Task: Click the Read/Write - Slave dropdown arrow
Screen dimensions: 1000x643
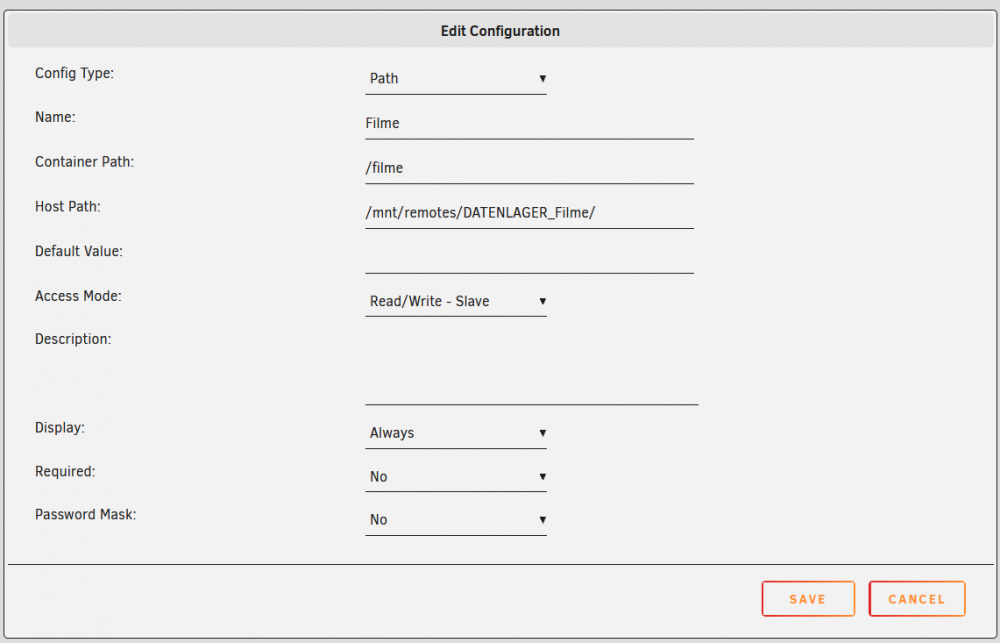Action: pyautogui.click(x=542, y=301)
